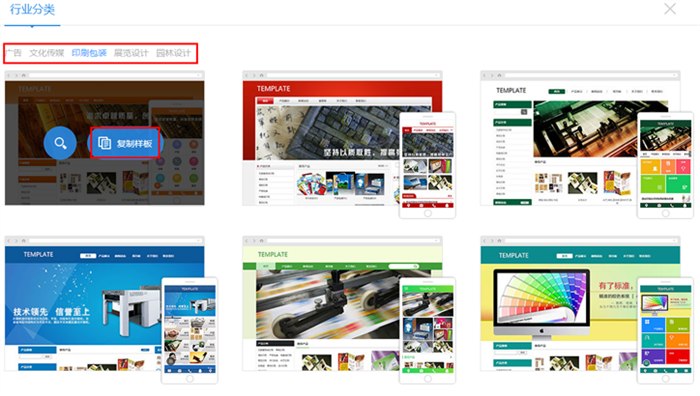This screenshot has width=700, height=396.
Task: Click the magnifier preview icon on orange template
Action: (x=60, y=143)
